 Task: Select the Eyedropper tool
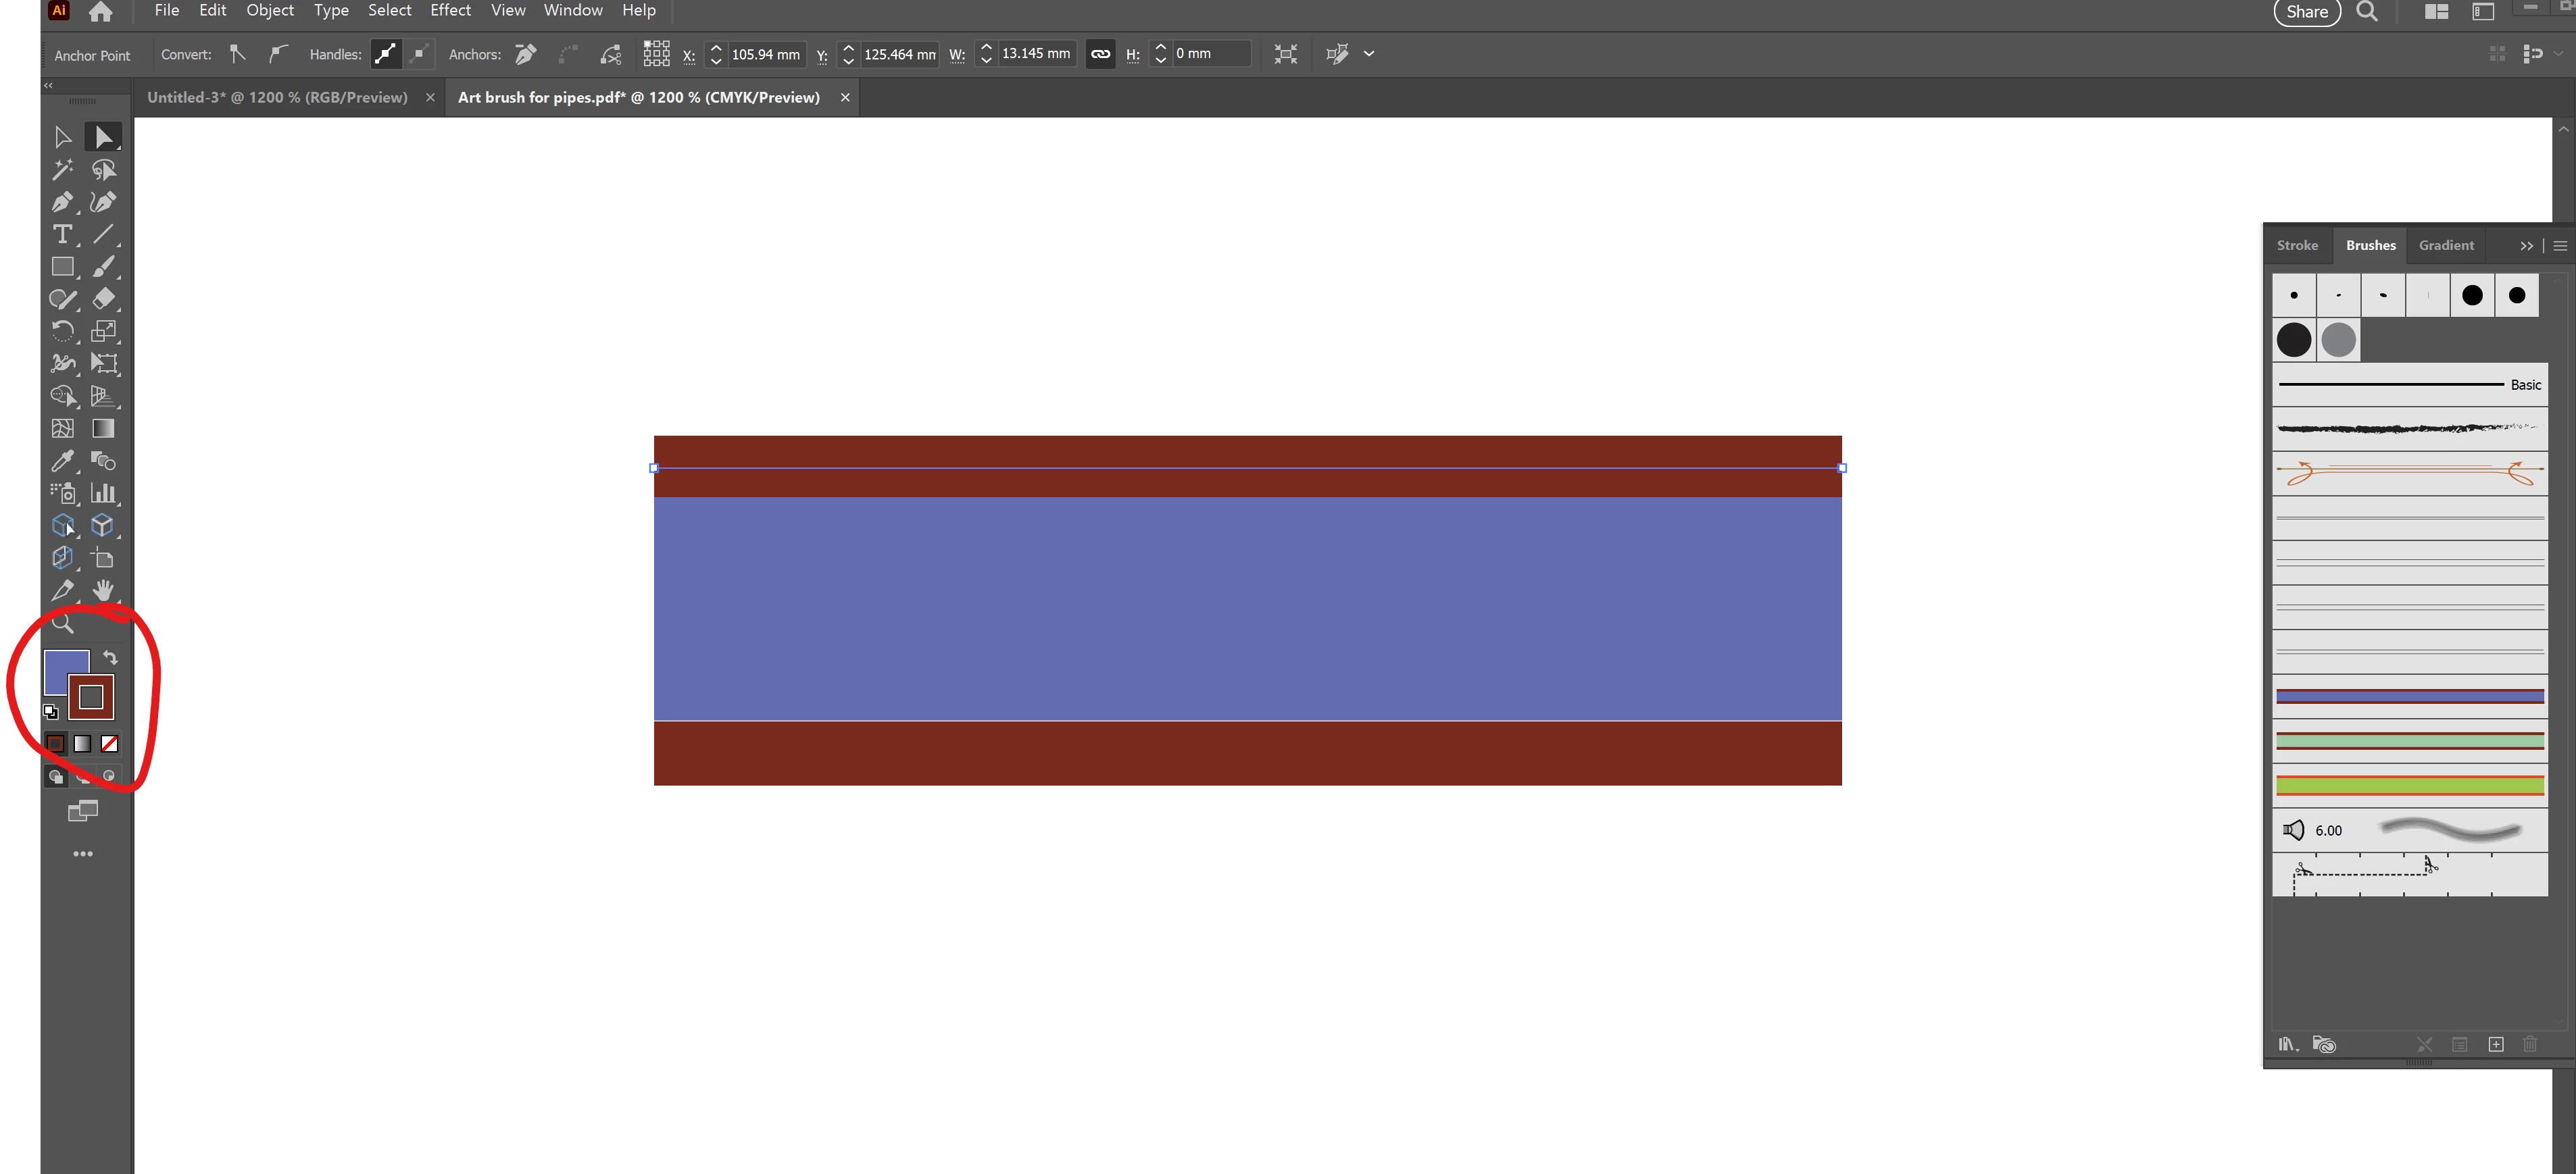tap(62, 461)
